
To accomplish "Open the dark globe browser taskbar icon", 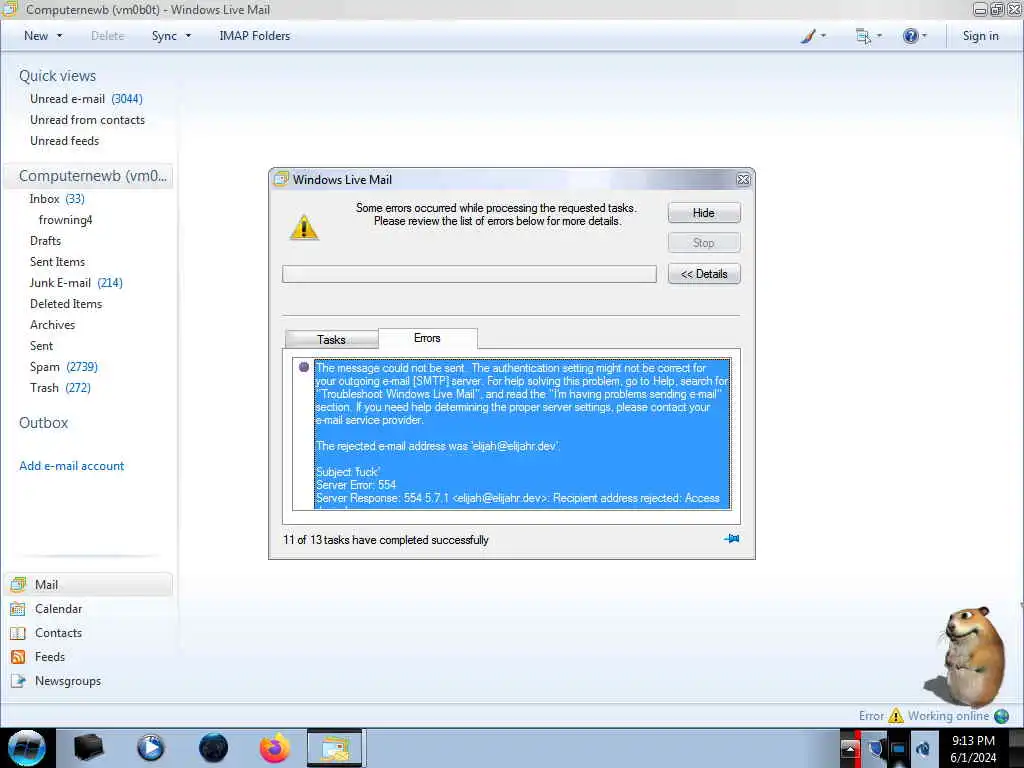I will point(214,748).
